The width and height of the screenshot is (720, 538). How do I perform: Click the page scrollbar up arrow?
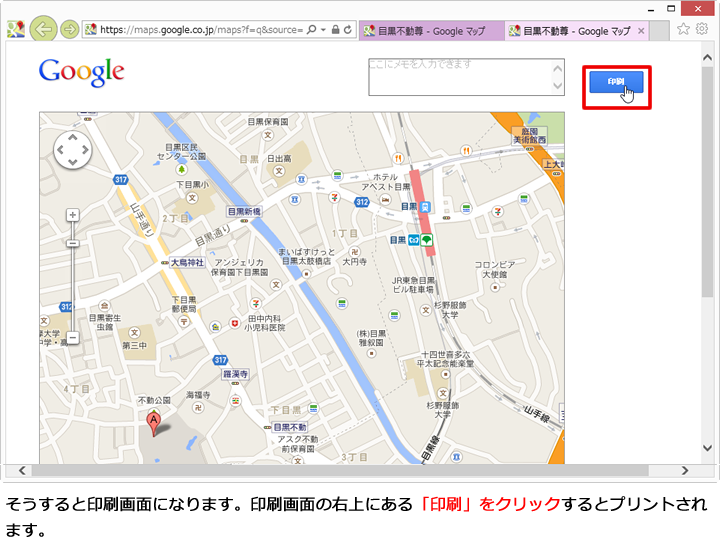click(707, 57)
